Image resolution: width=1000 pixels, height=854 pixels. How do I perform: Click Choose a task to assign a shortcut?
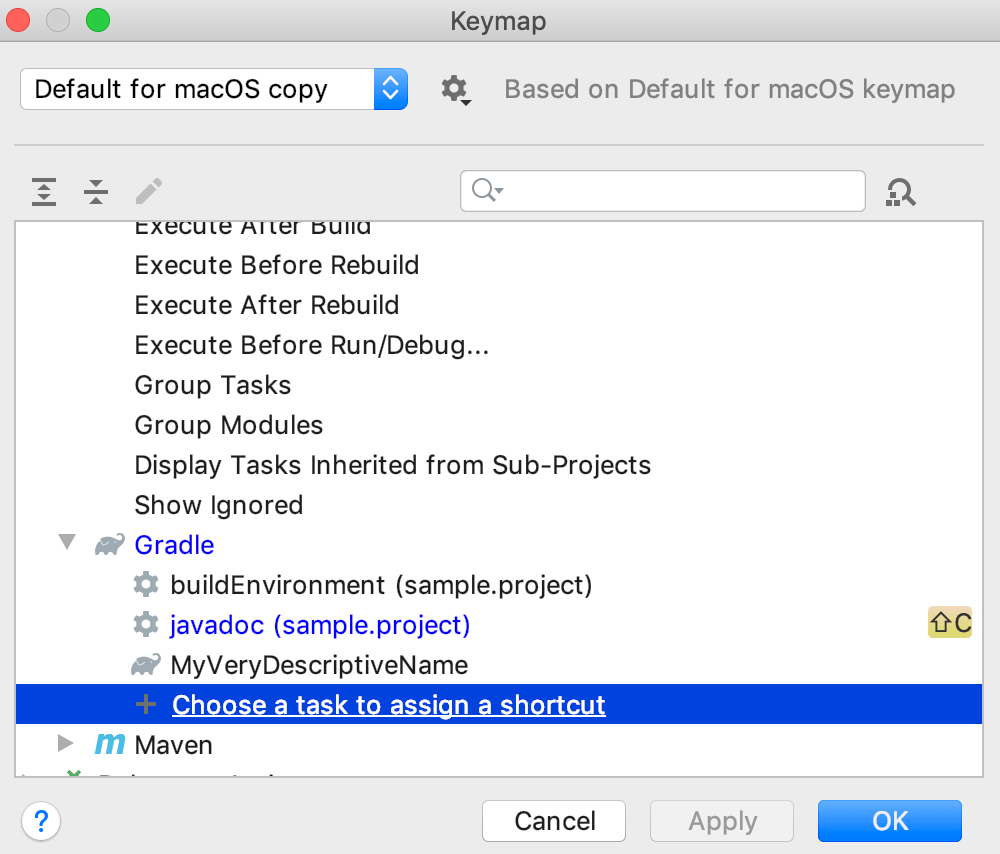388,705
